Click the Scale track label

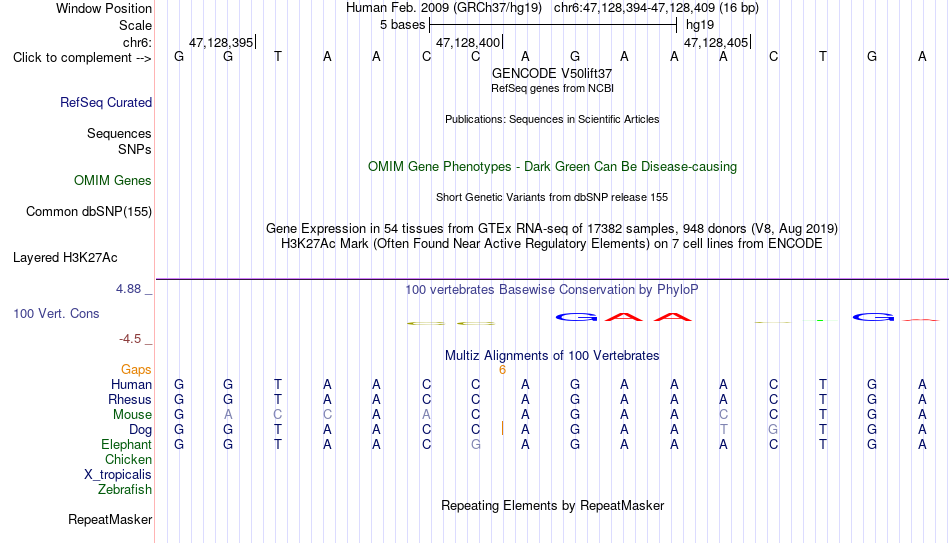(135, 25)
